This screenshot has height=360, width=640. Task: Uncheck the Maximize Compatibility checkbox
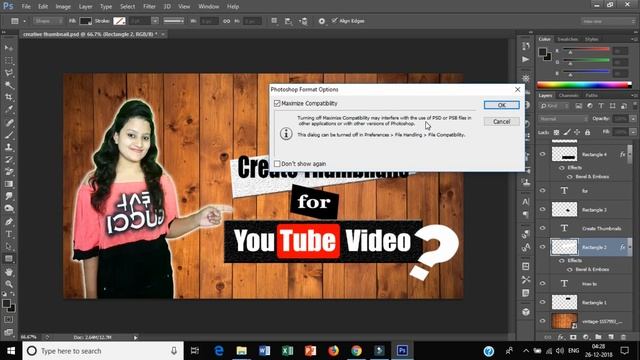tap(277, 103)
